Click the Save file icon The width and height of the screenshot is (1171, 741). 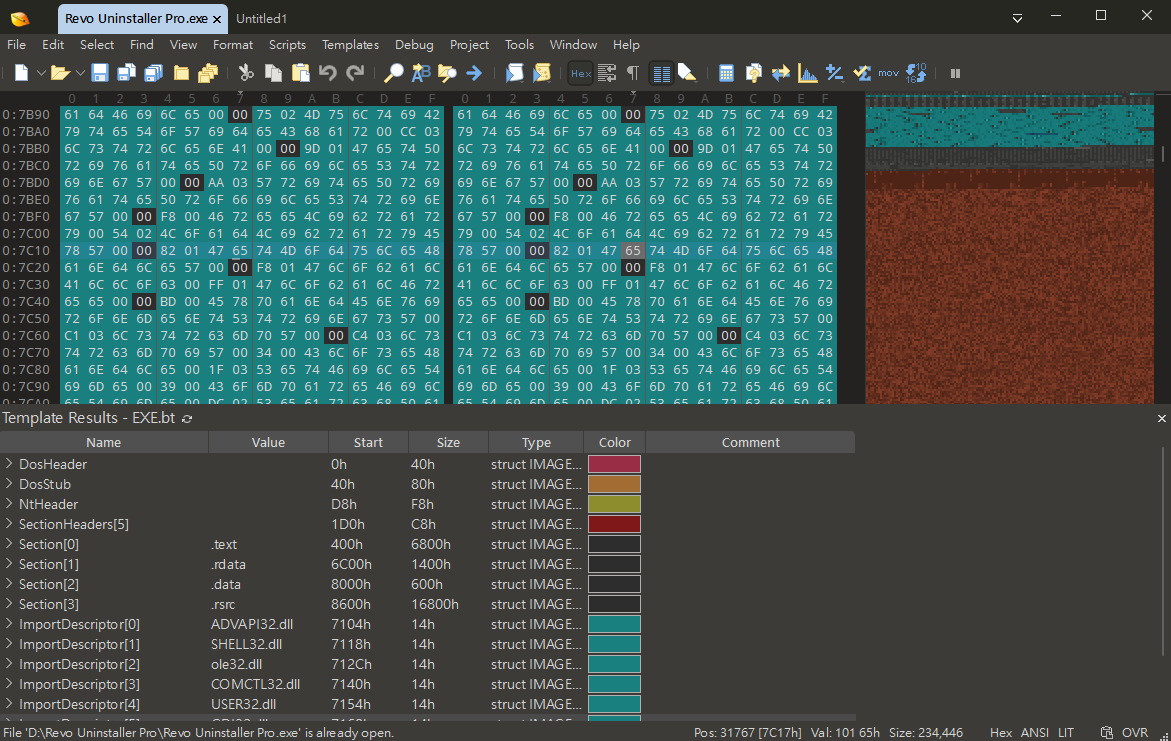[x=100, y=73]
